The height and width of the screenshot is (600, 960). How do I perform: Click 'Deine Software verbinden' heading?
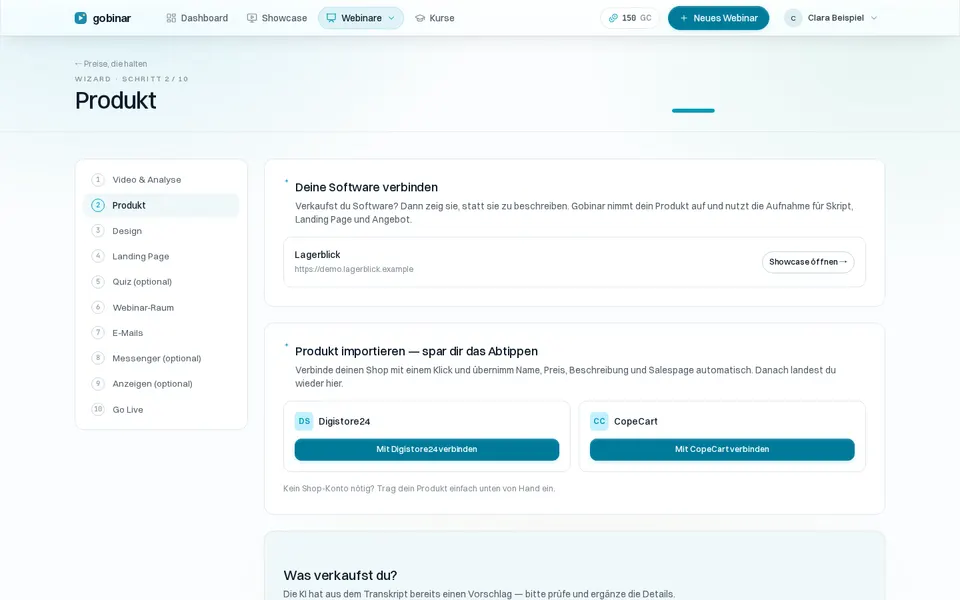click(366, 187)
